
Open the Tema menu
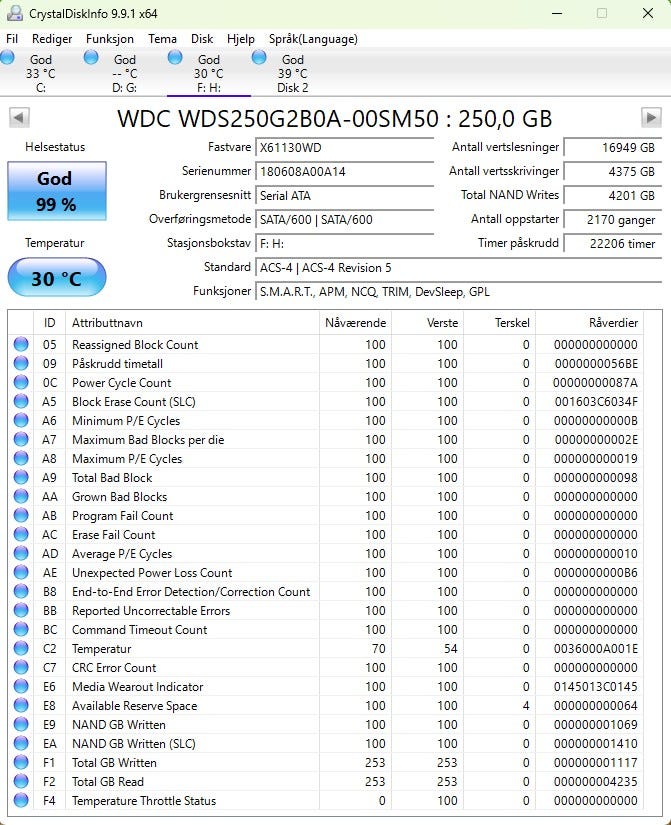coord(162,39)
